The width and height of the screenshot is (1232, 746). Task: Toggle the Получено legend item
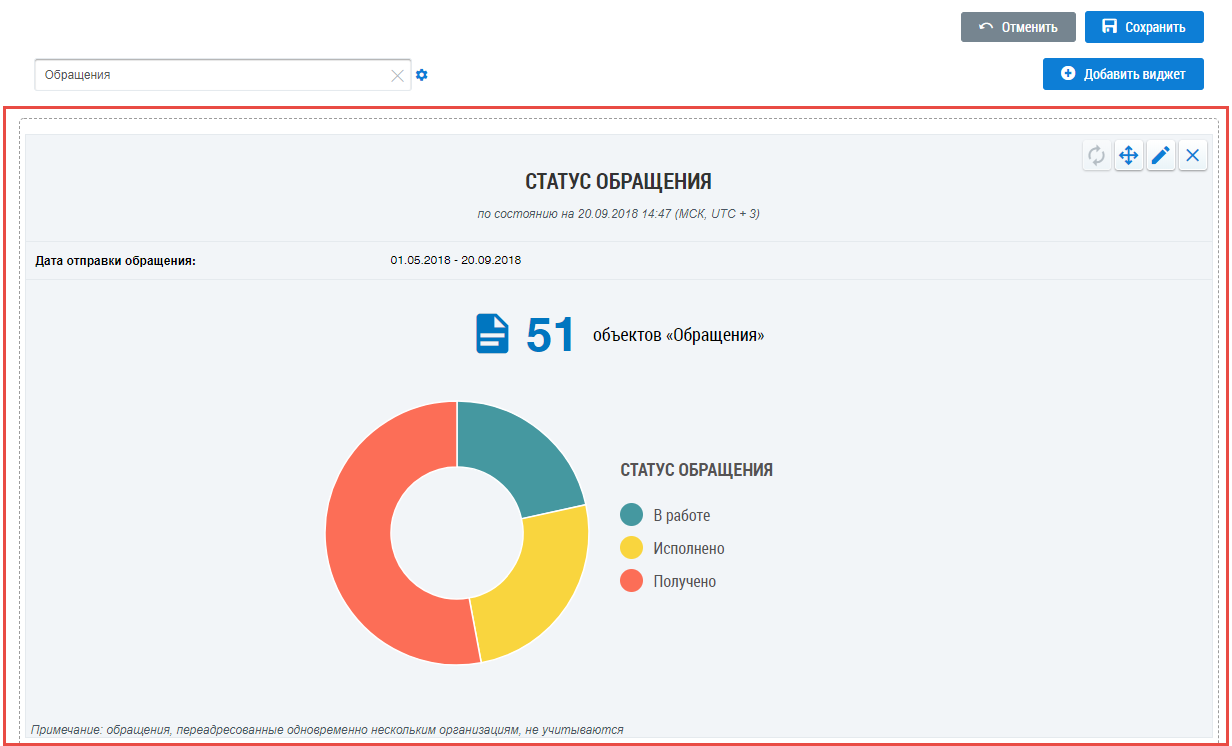coord(684,582)
